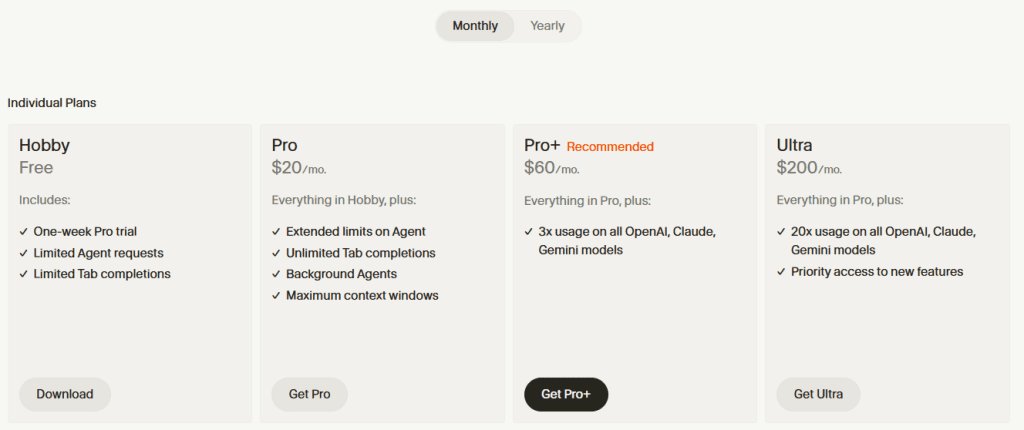This screenshot has width=1024, height=430.
Task: Select the Get Ultra button
Action: click(x=818, y=394)
